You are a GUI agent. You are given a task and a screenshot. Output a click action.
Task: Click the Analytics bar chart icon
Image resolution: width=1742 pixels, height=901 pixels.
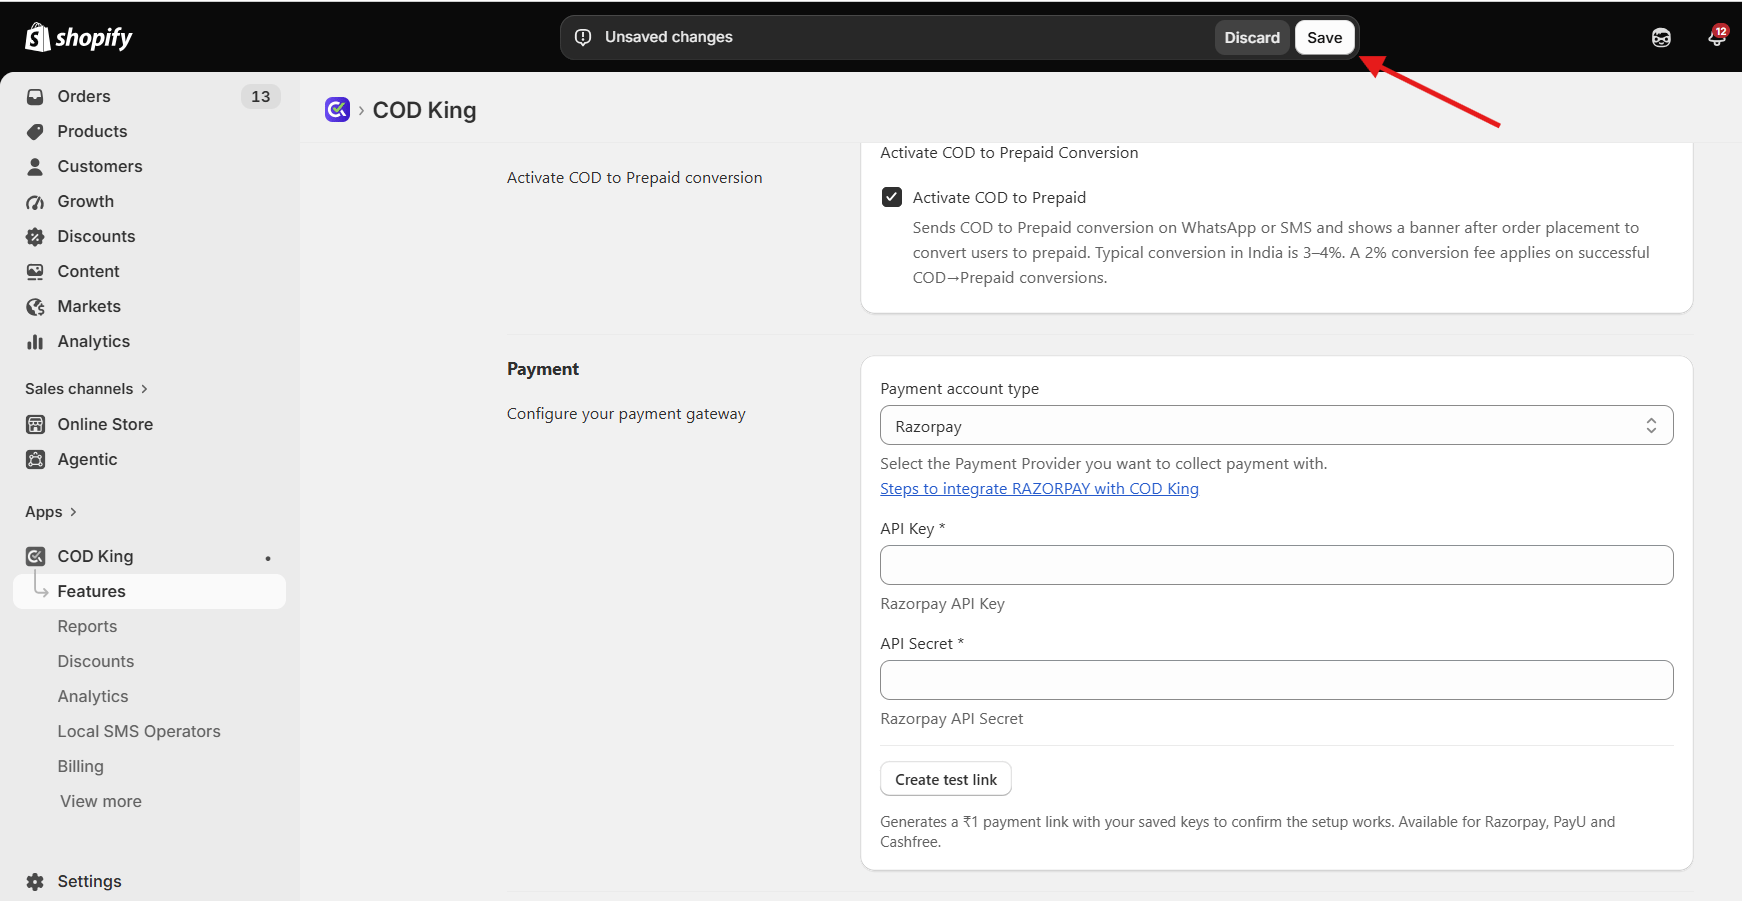click(x=35, y=342)
